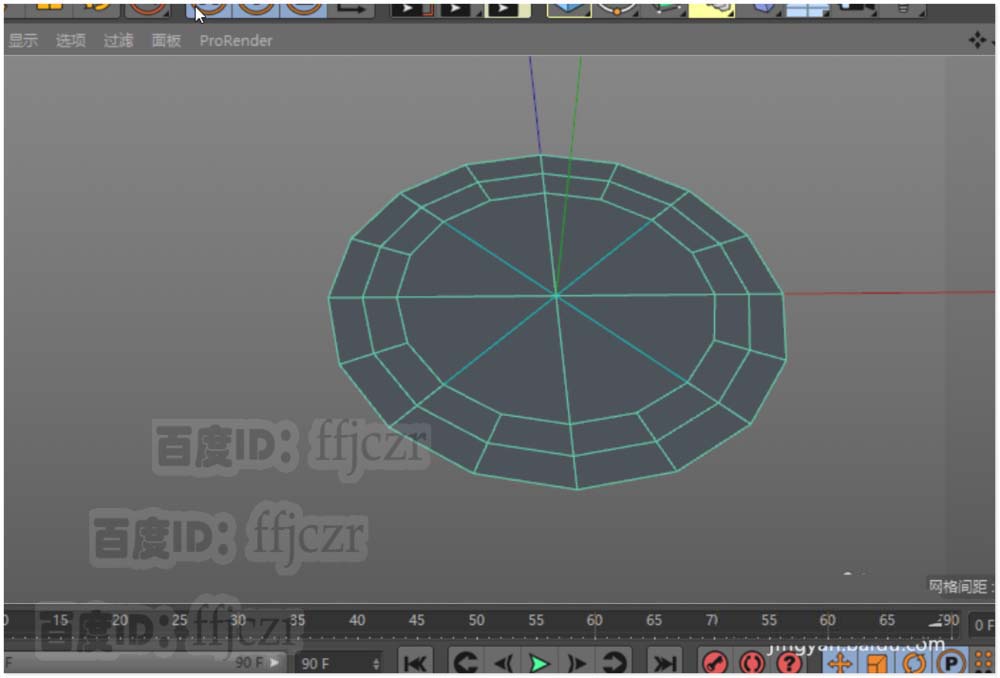Viewport: 1000px width, 678px height.
Task: Go to the end of the animation
Action: point(663,663)
